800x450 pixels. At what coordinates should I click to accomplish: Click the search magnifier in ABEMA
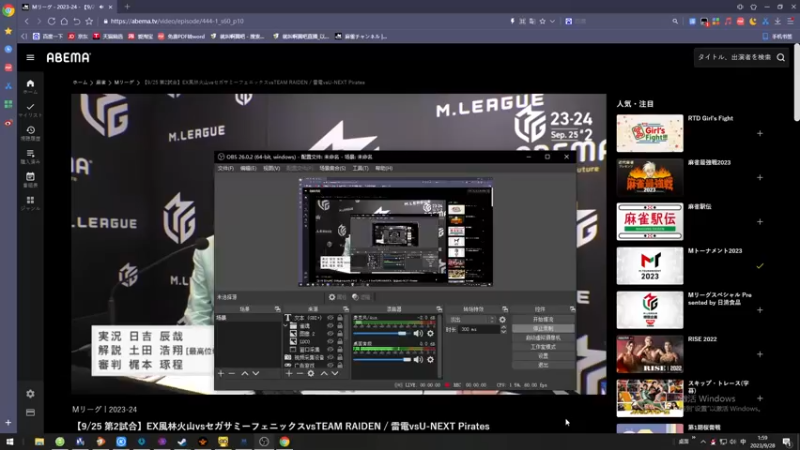tap(781, 58)
